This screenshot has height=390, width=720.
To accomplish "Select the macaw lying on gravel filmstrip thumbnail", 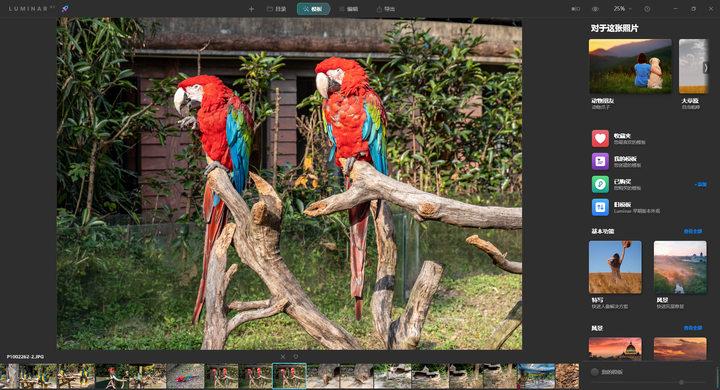I will (186, 376).
